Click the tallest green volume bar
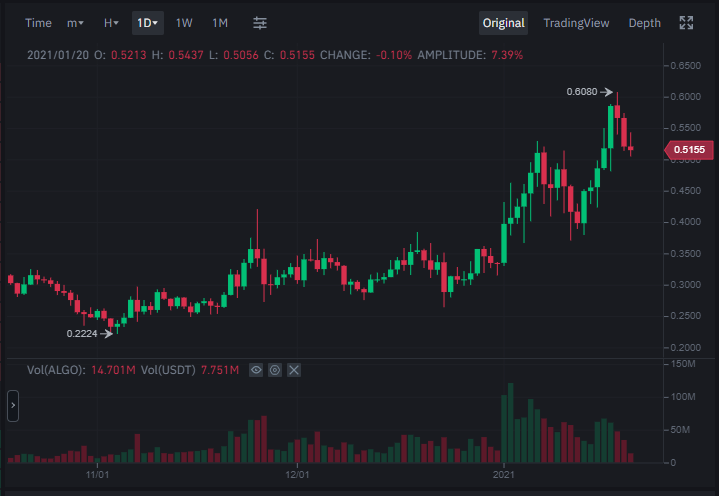This screenshot has width=719, height=496. click(510, 423)
